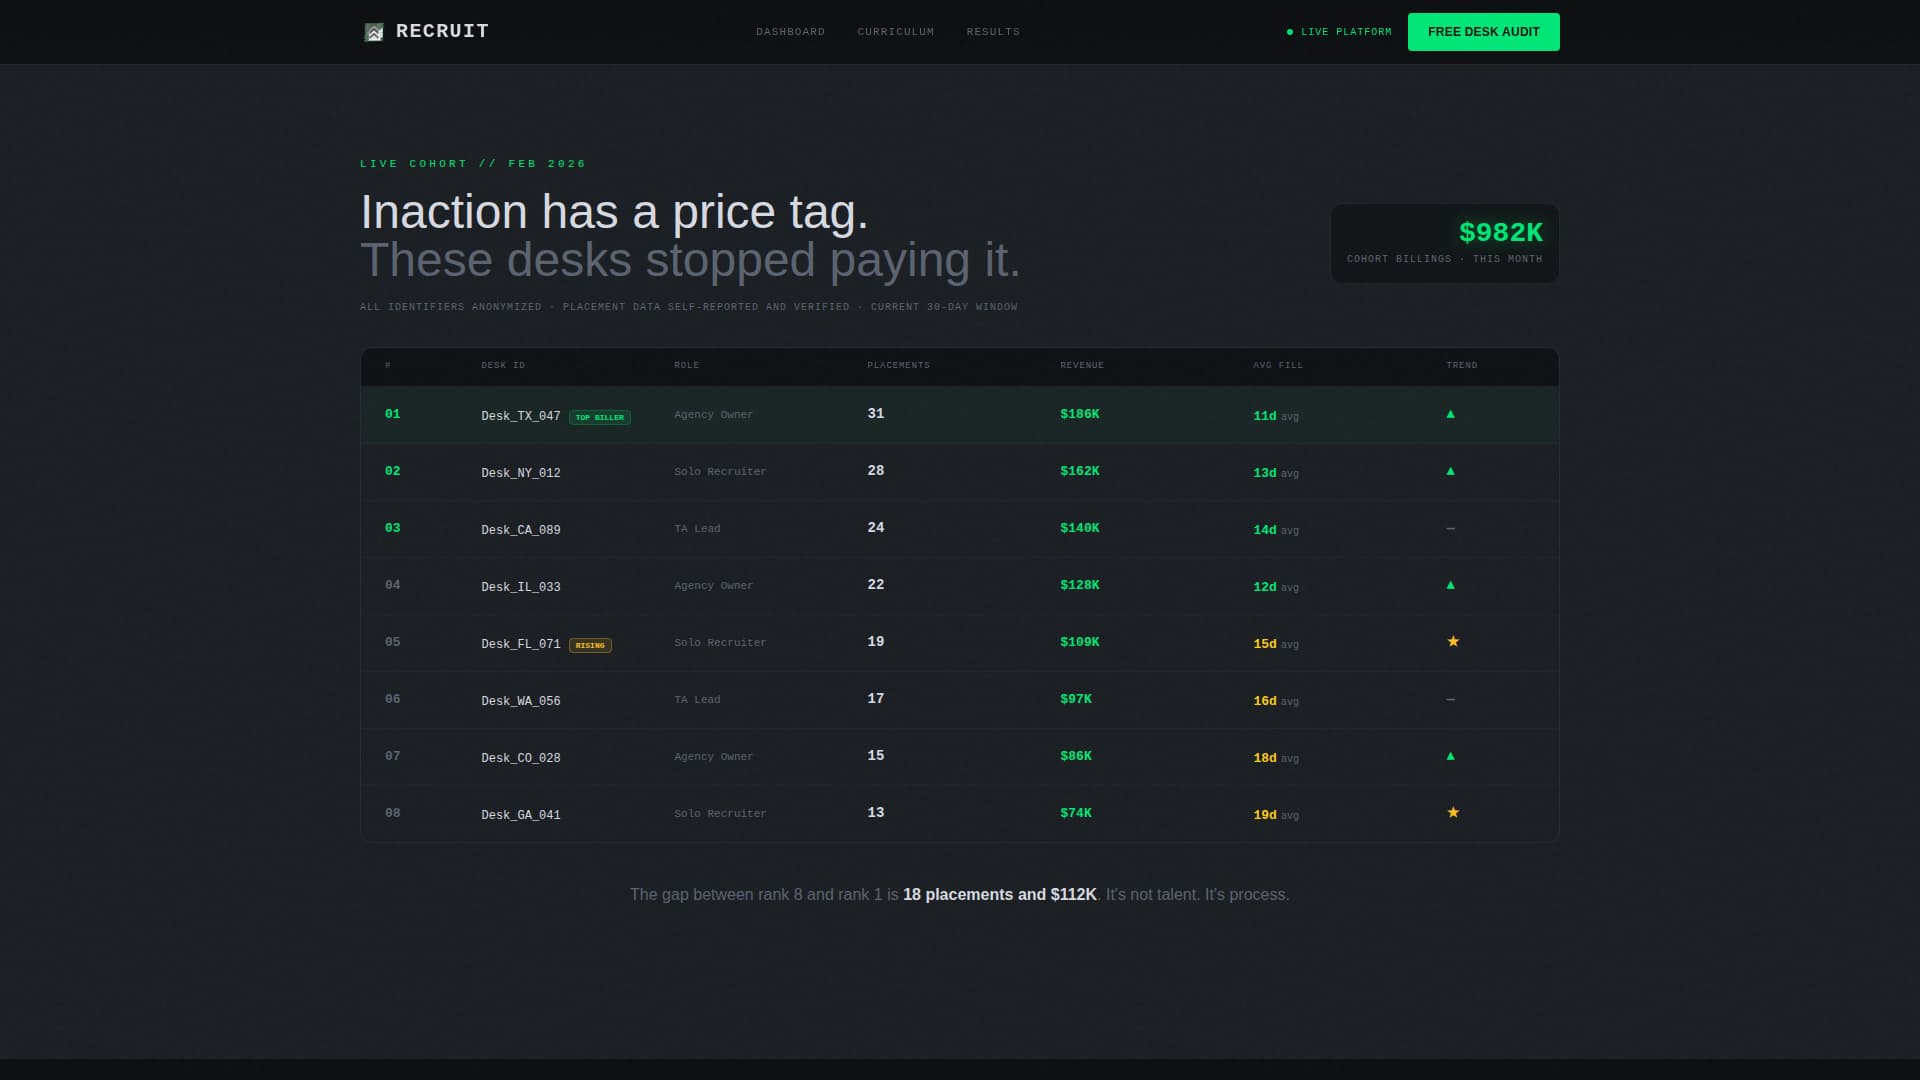Click the star trend icon for Desk_FL_071

pos(1453,641)
